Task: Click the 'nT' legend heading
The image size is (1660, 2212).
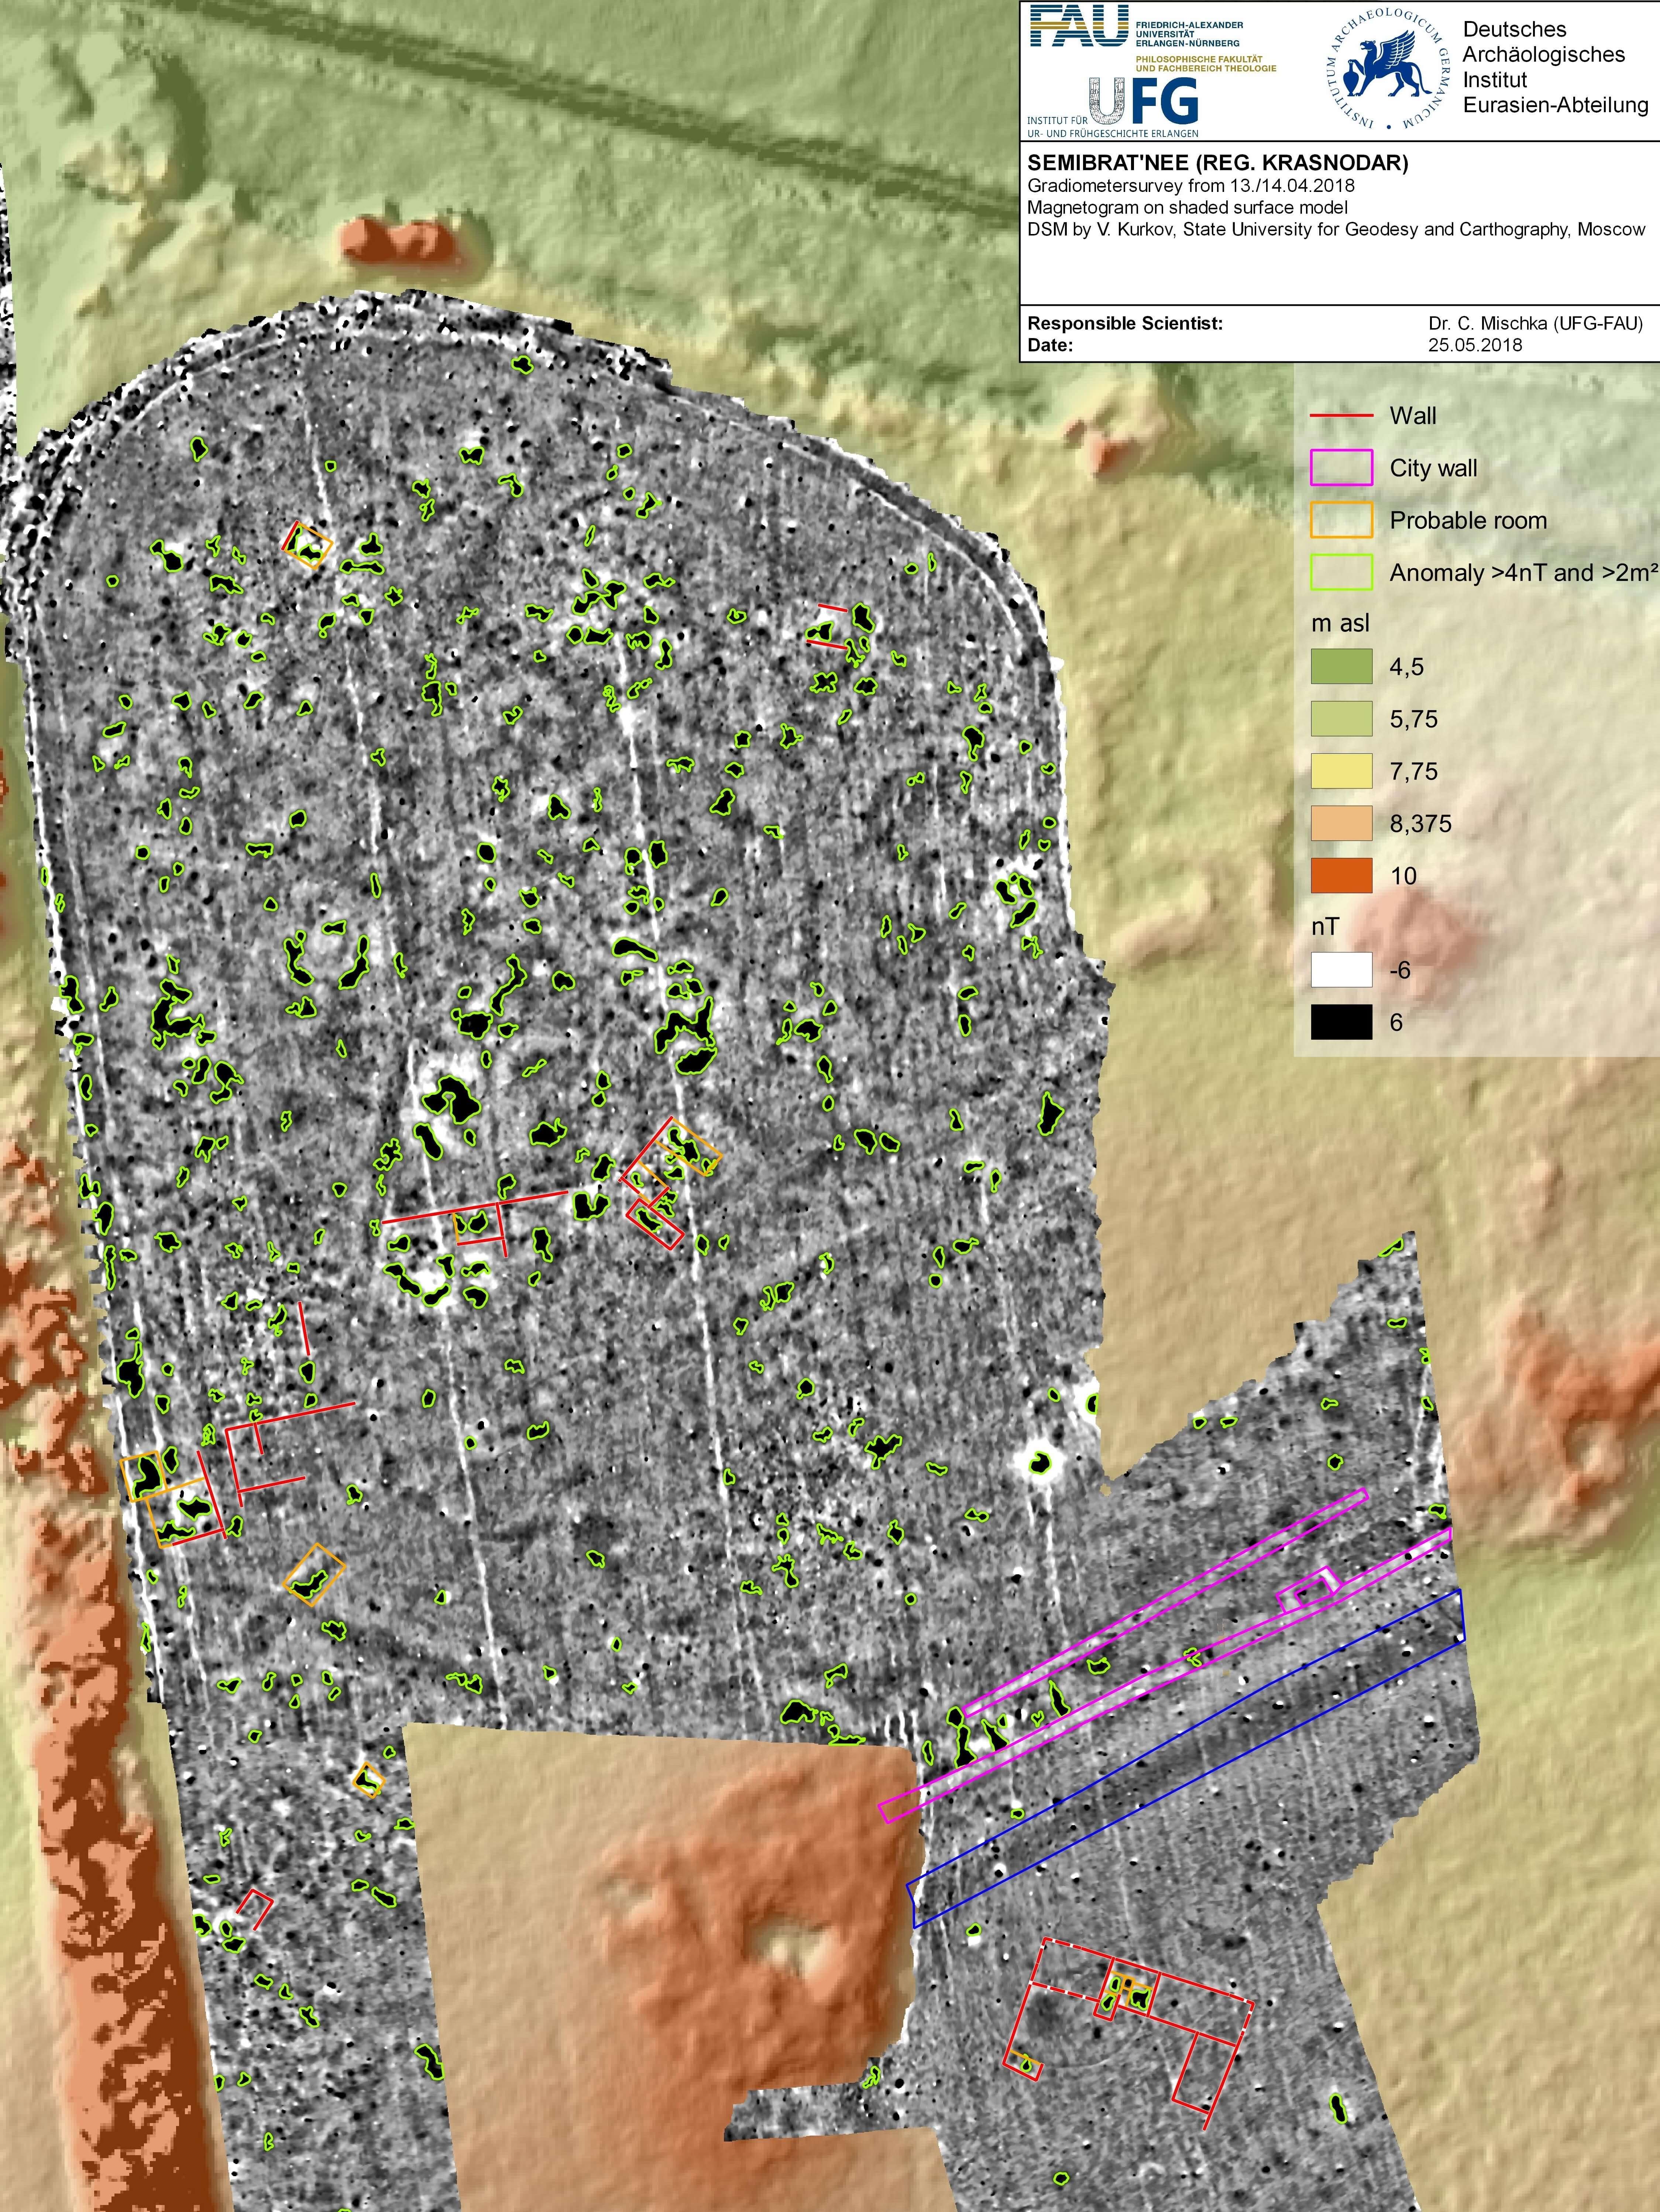Action: click(1325, 927)
